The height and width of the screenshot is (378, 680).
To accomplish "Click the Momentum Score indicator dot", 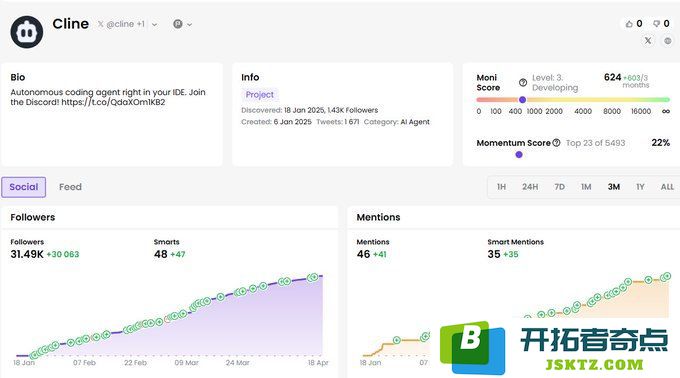I will [x=519, y=155].
